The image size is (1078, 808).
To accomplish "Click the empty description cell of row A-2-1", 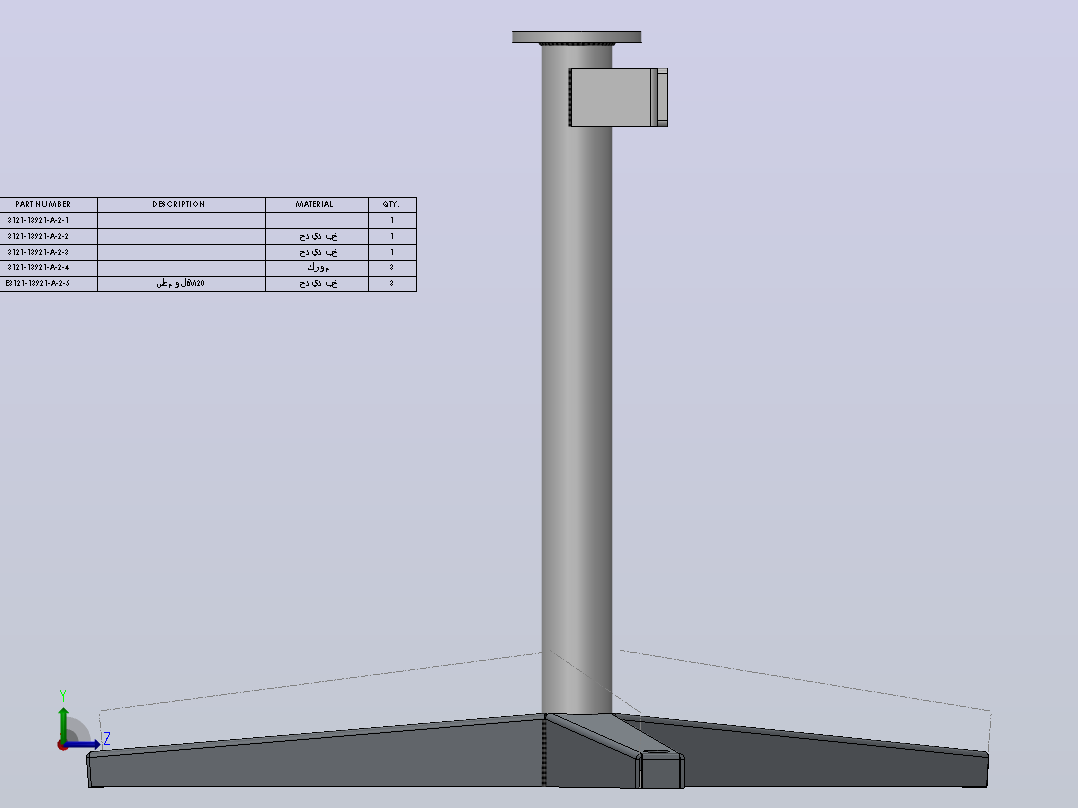I will pyautogui.click(x=182, y=220).
